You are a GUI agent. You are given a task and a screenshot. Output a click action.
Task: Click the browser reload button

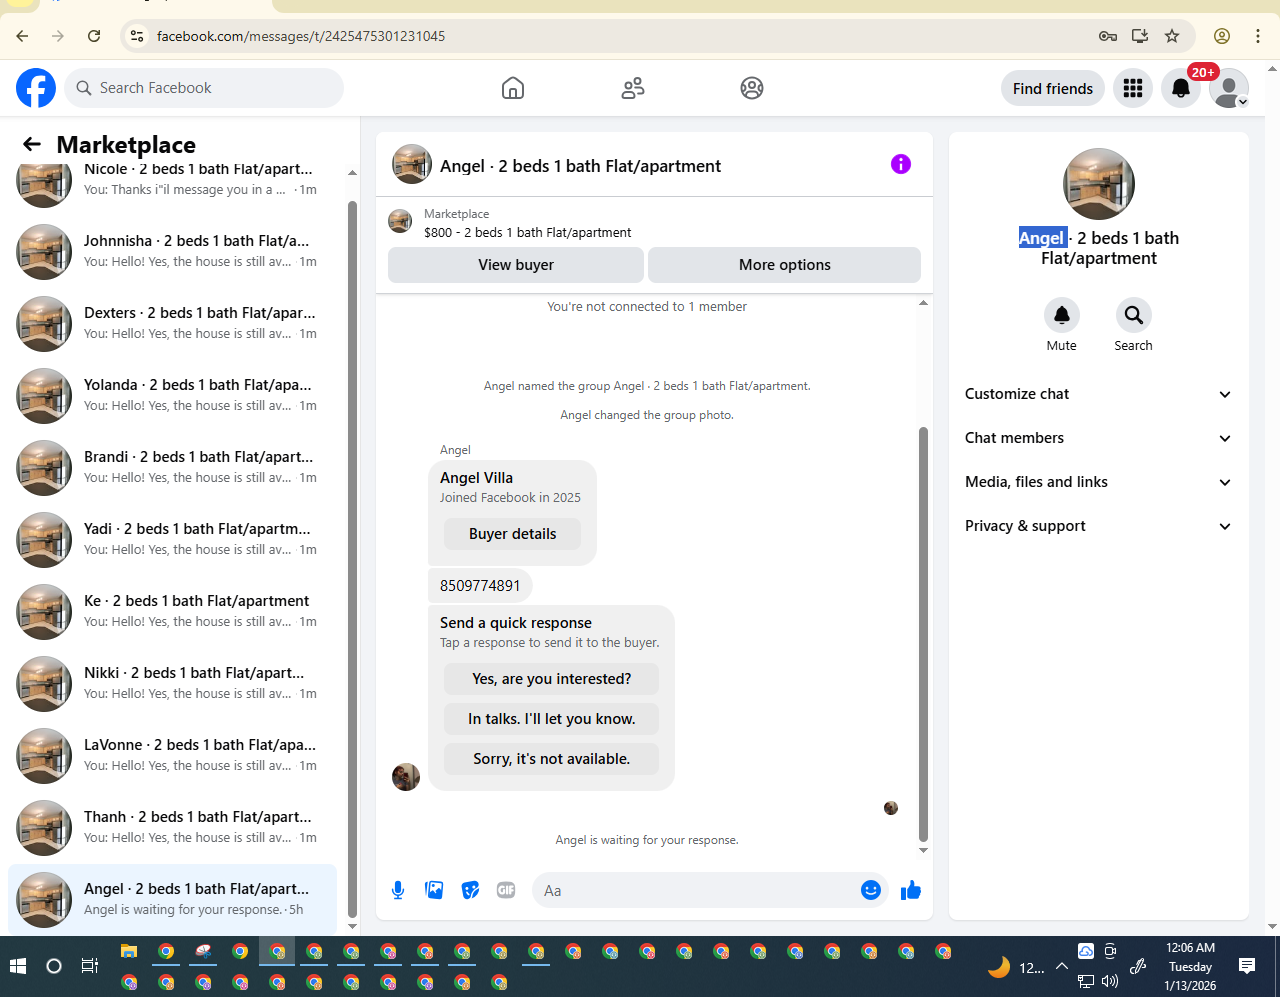(x=94, y=36)
